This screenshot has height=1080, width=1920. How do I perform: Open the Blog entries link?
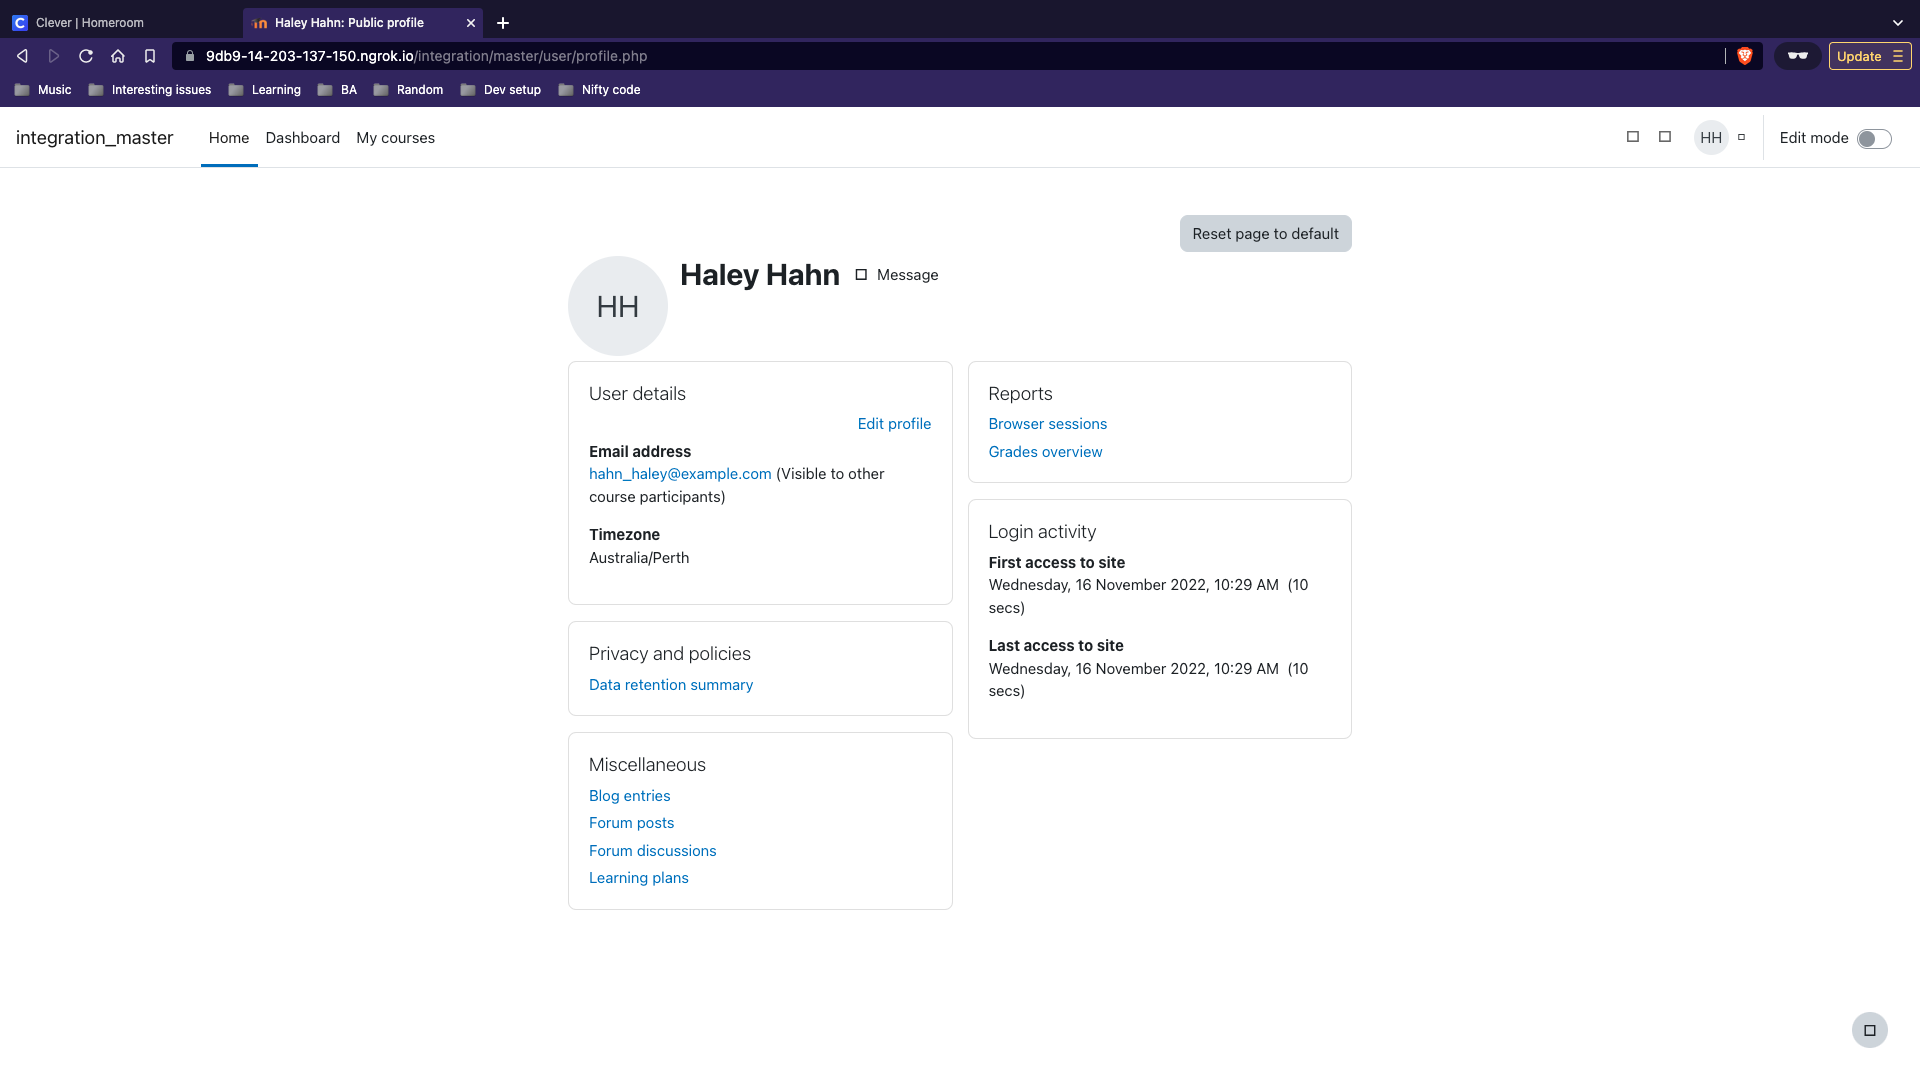pos(630,796)
